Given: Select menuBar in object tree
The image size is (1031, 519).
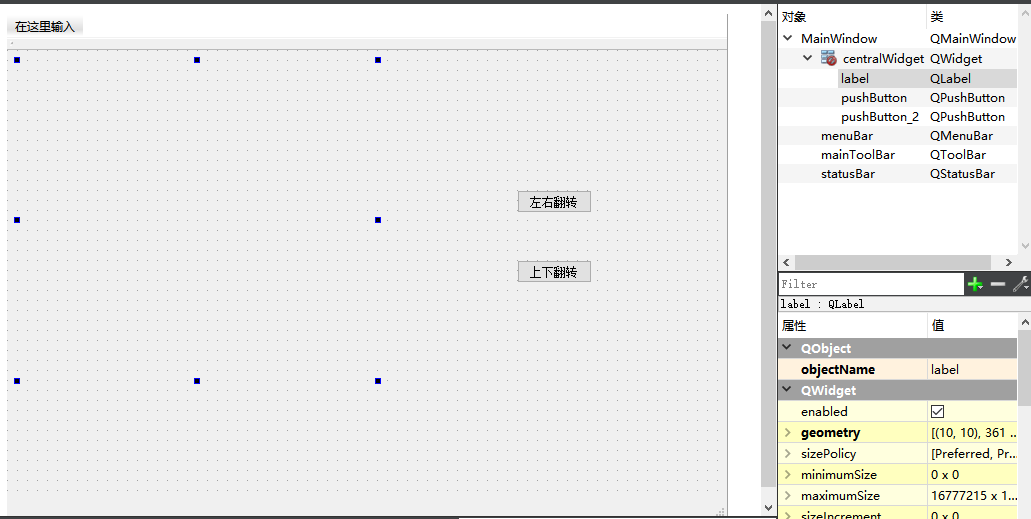Looking at the screenshot, I should tap(847, 136).
